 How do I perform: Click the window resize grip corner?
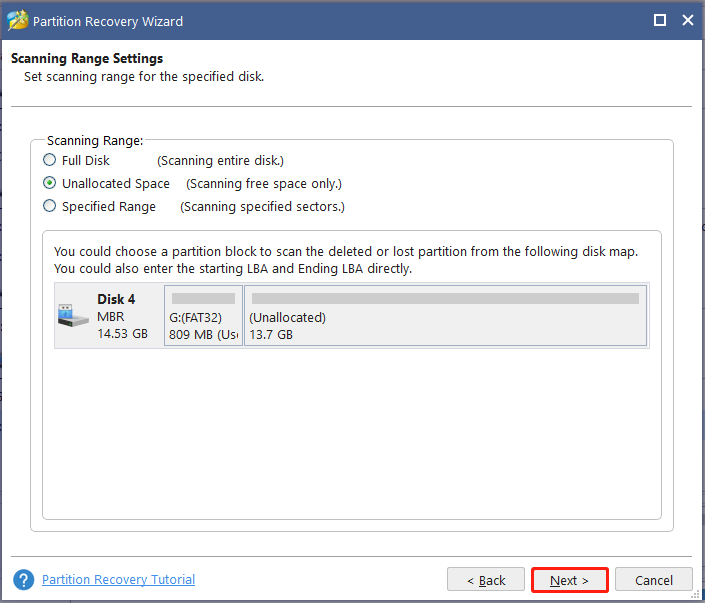pyautogui.click(x=696, y=594)
